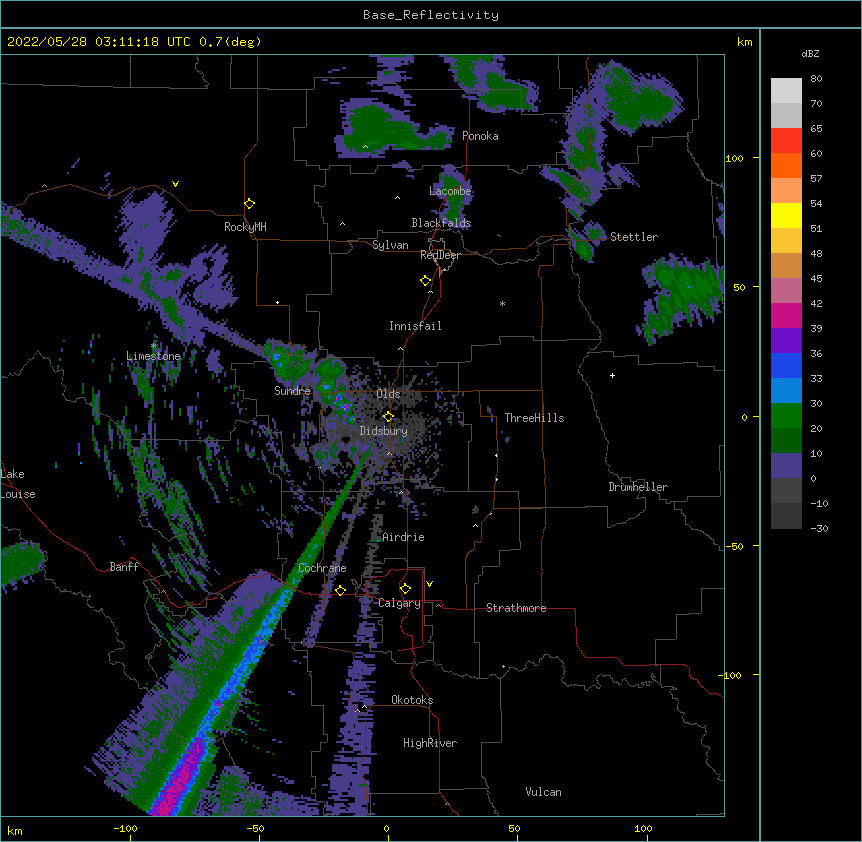Click the dBZ legend heading
Screen dimensions: 862x842
click(x=810, y=54)
